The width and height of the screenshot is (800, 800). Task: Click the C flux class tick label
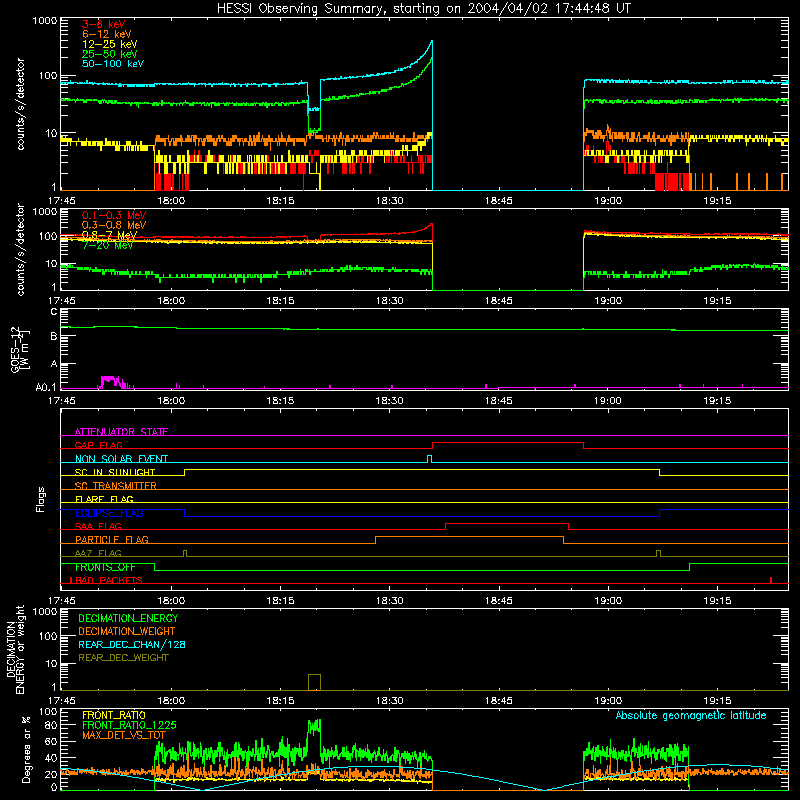coord(54,312)
